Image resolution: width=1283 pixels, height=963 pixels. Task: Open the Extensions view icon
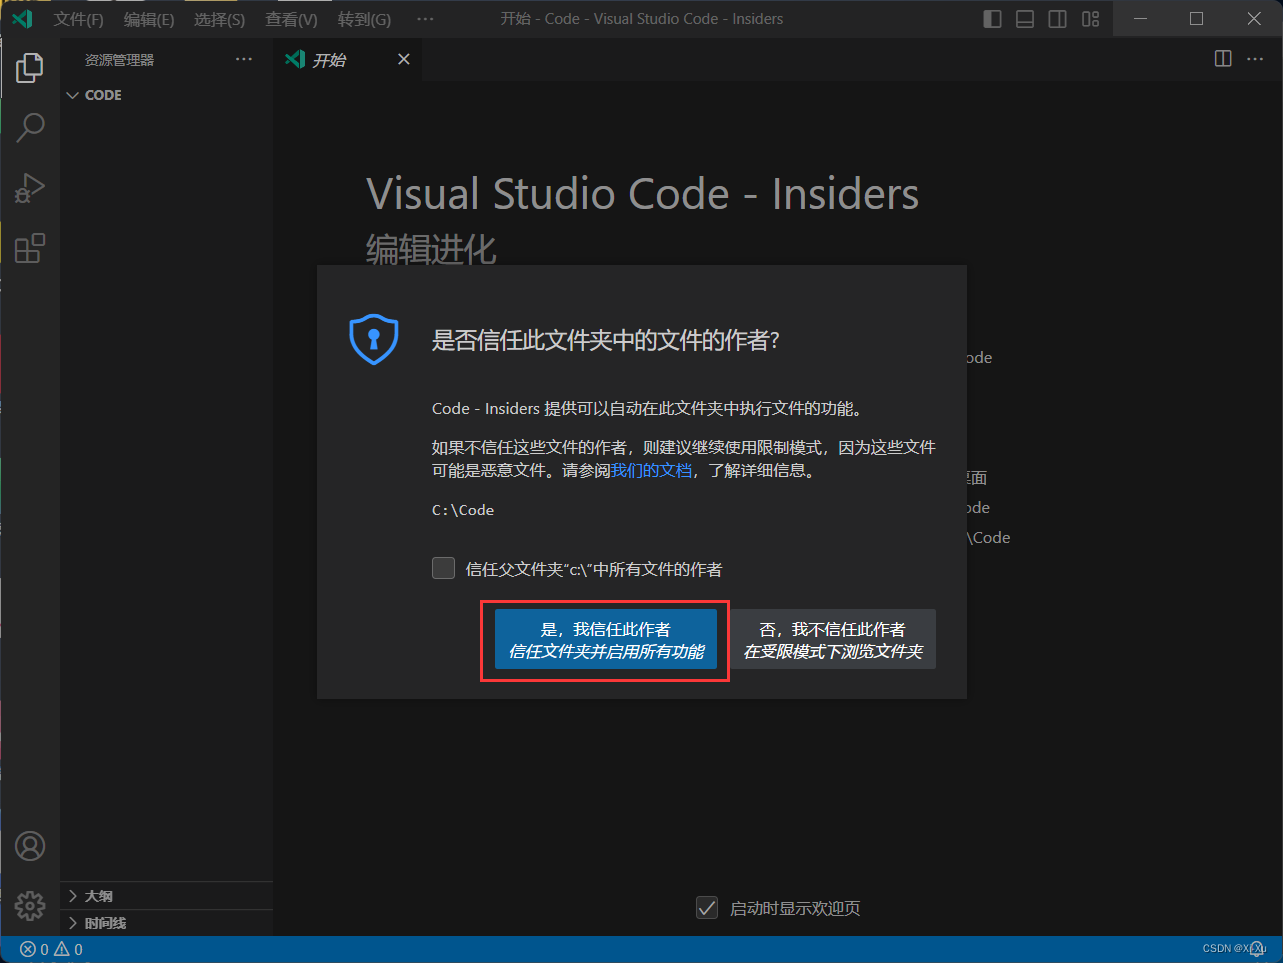click(30, 248)
